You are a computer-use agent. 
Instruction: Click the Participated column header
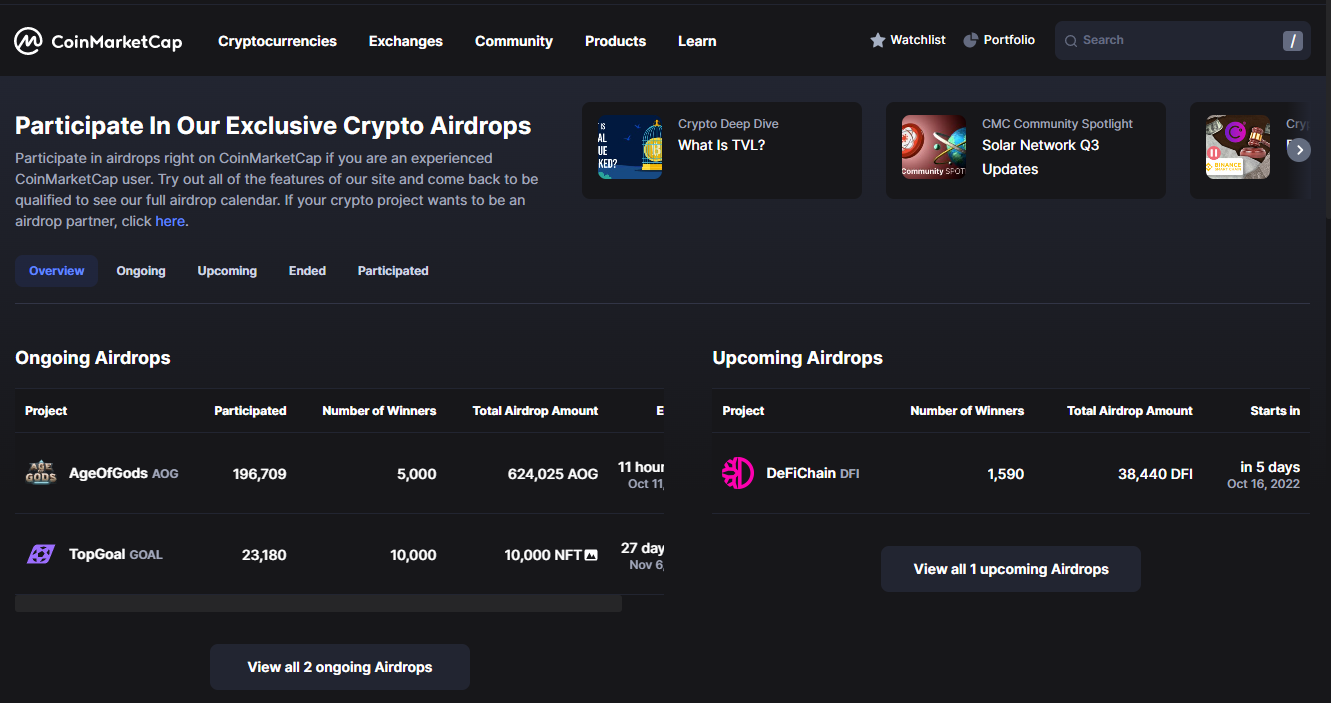pyautogui.click(x=250, y=411)
